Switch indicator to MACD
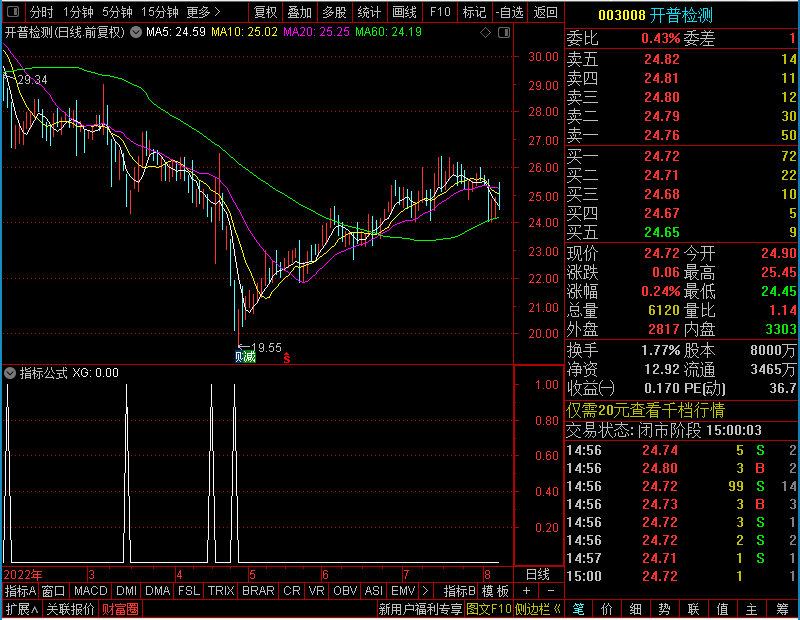Screen dimensions: 800x620 point(90,591)
